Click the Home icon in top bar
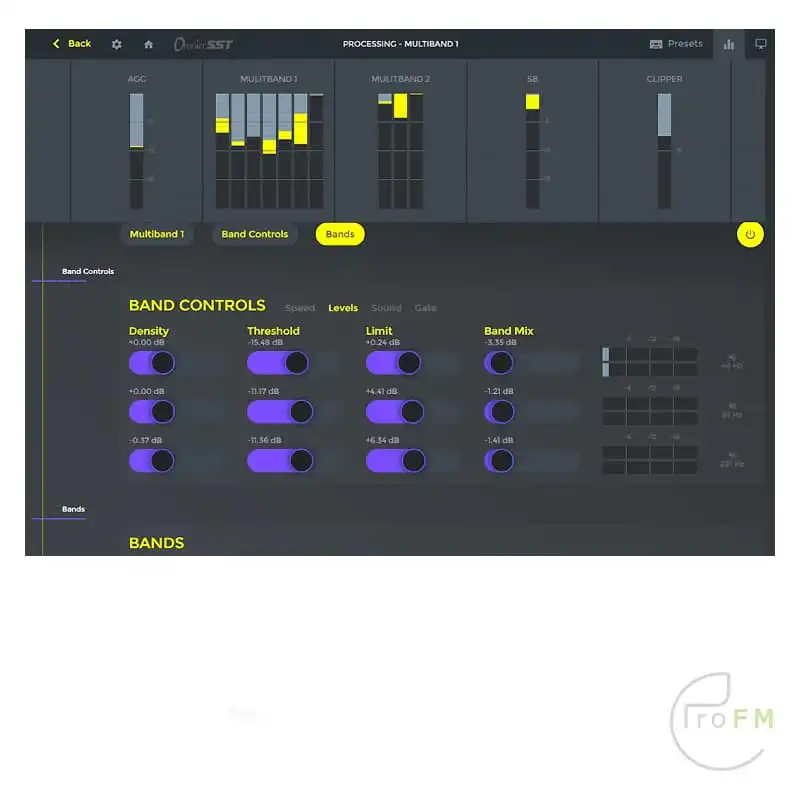The width and height of the screenshot is (800, 800). tap(148, 44)
